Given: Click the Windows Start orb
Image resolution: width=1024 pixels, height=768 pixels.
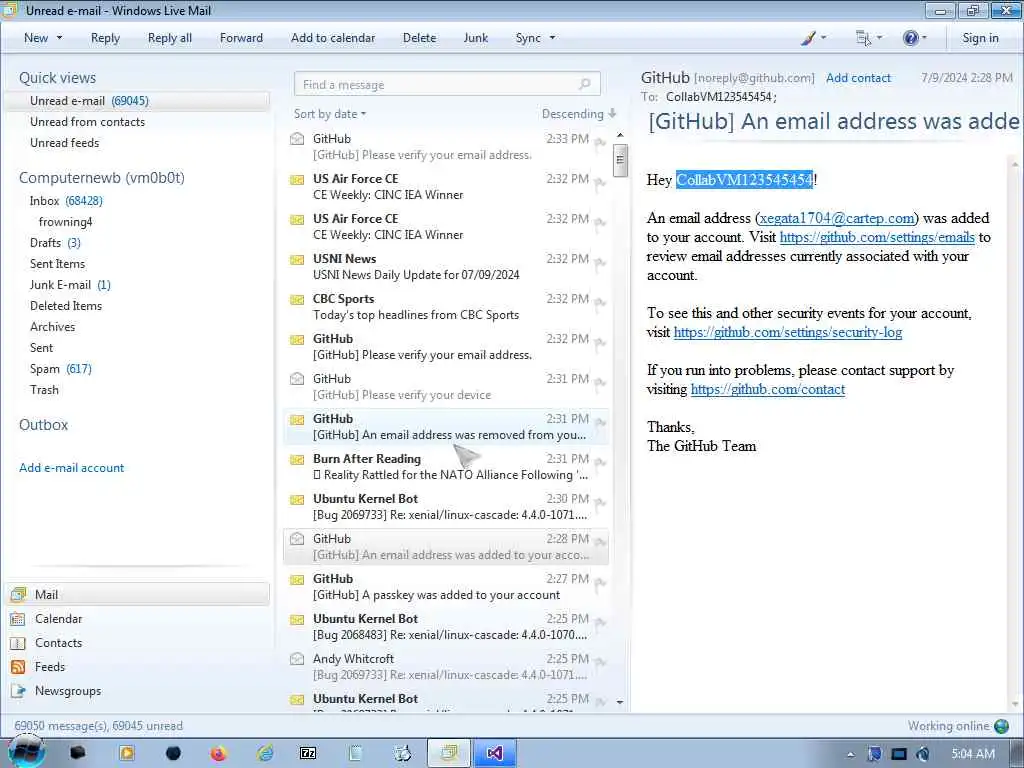Looking at the screenshot, I should tap(26, 753).
